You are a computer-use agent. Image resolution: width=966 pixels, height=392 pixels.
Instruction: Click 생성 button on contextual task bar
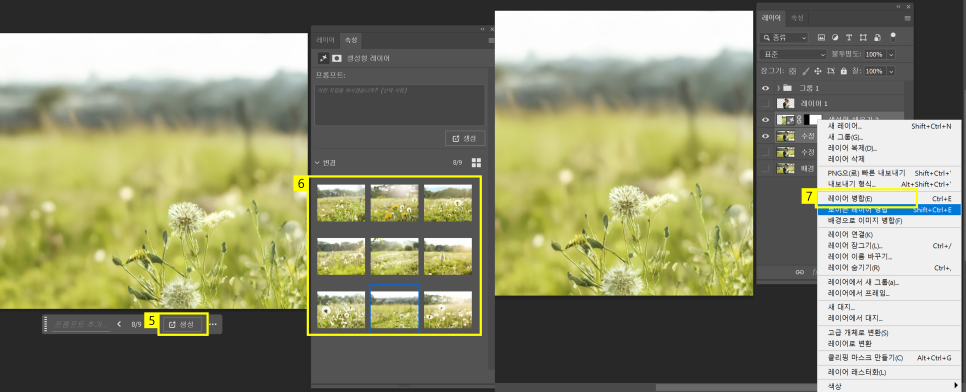pos(182,324)
